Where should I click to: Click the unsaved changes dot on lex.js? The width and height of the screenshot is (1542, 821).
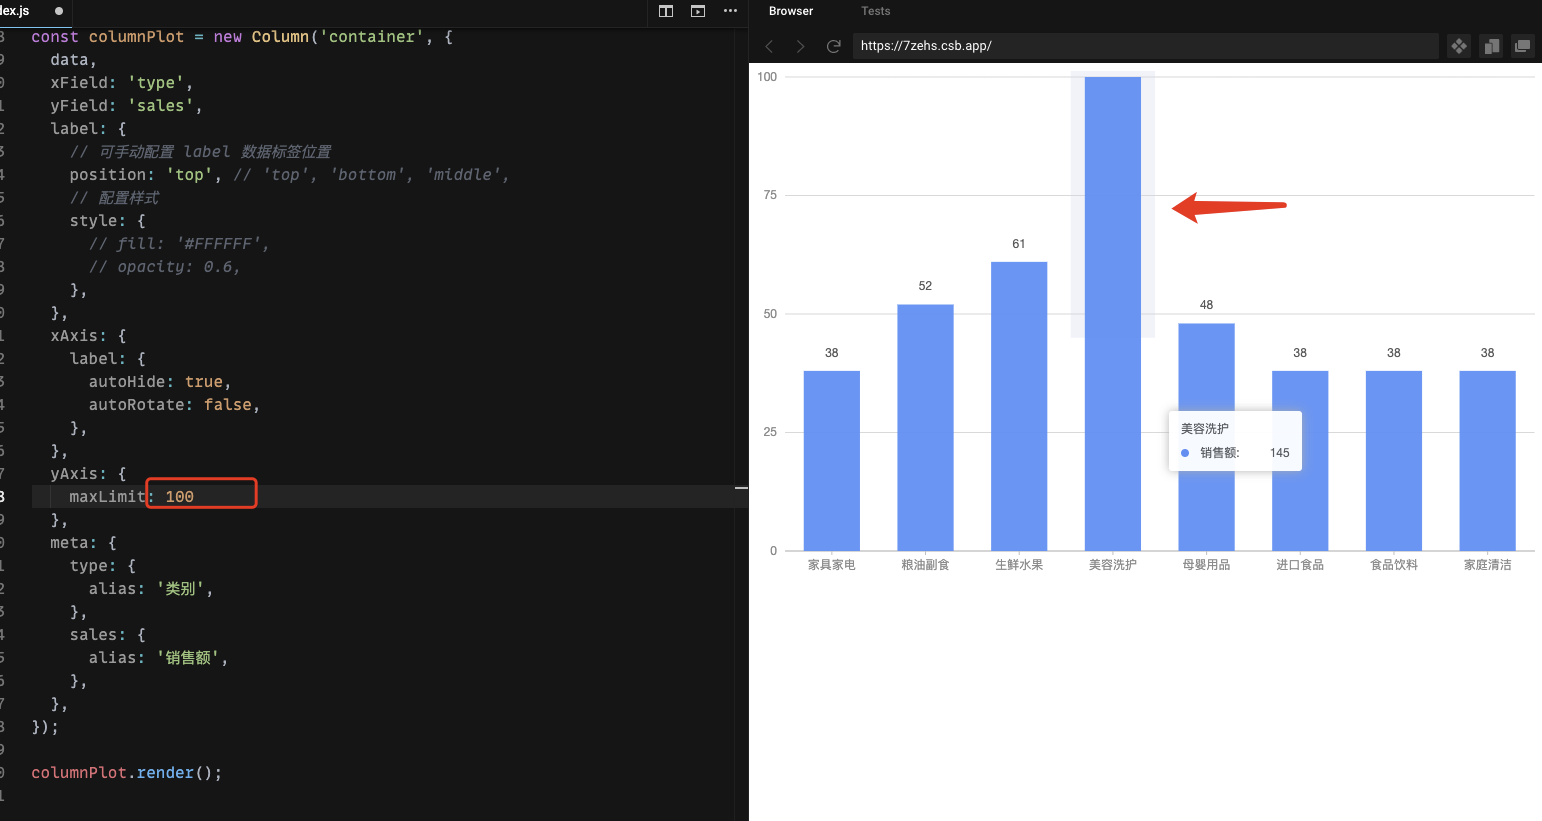coord(59,13)
